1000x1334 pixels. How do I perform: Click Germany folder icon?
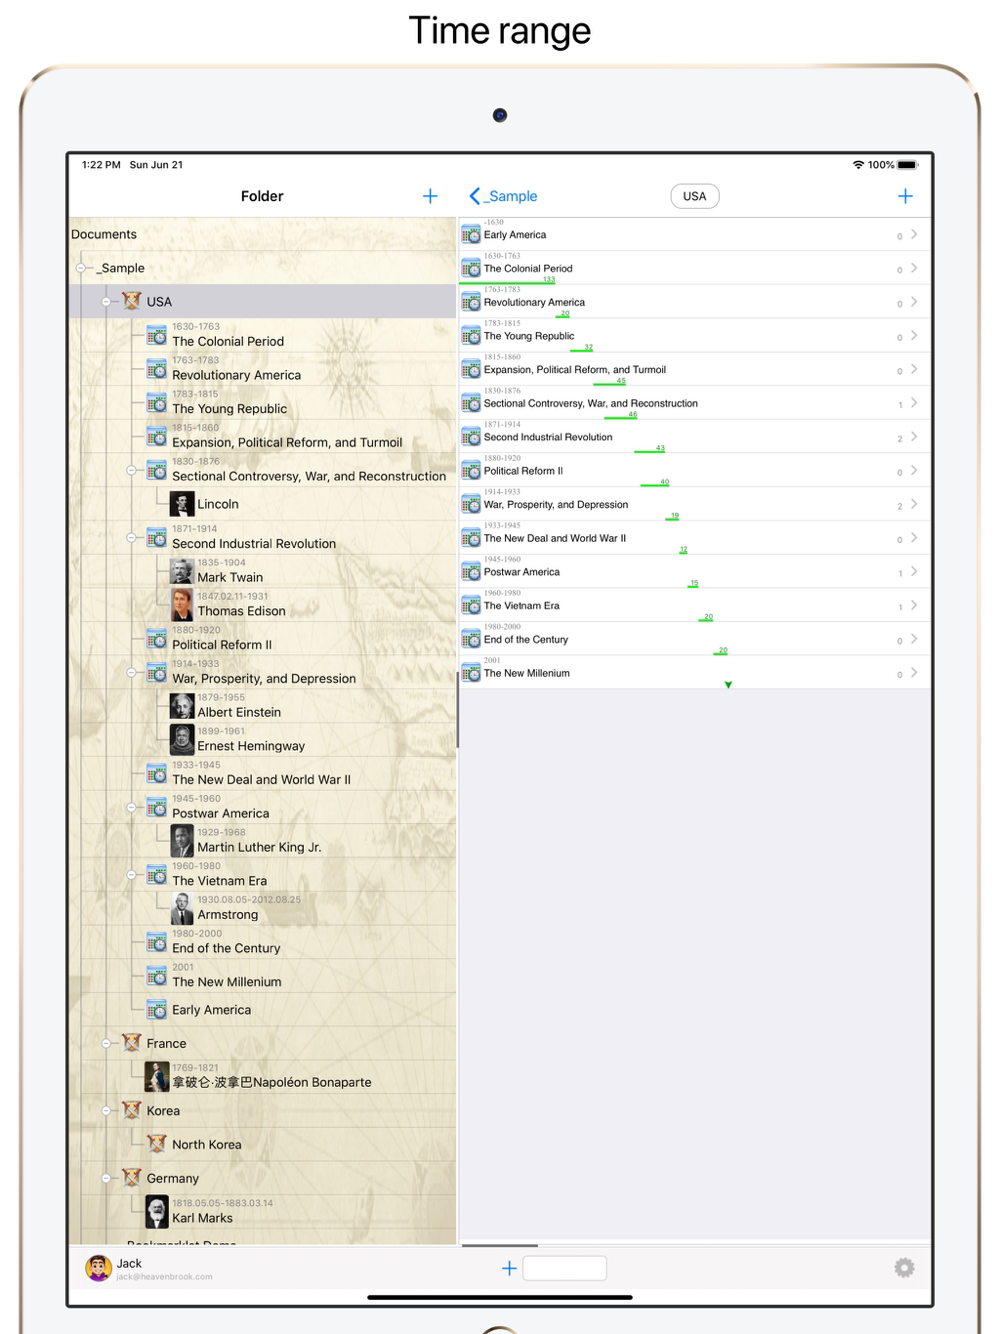[x=131, y=1178]
